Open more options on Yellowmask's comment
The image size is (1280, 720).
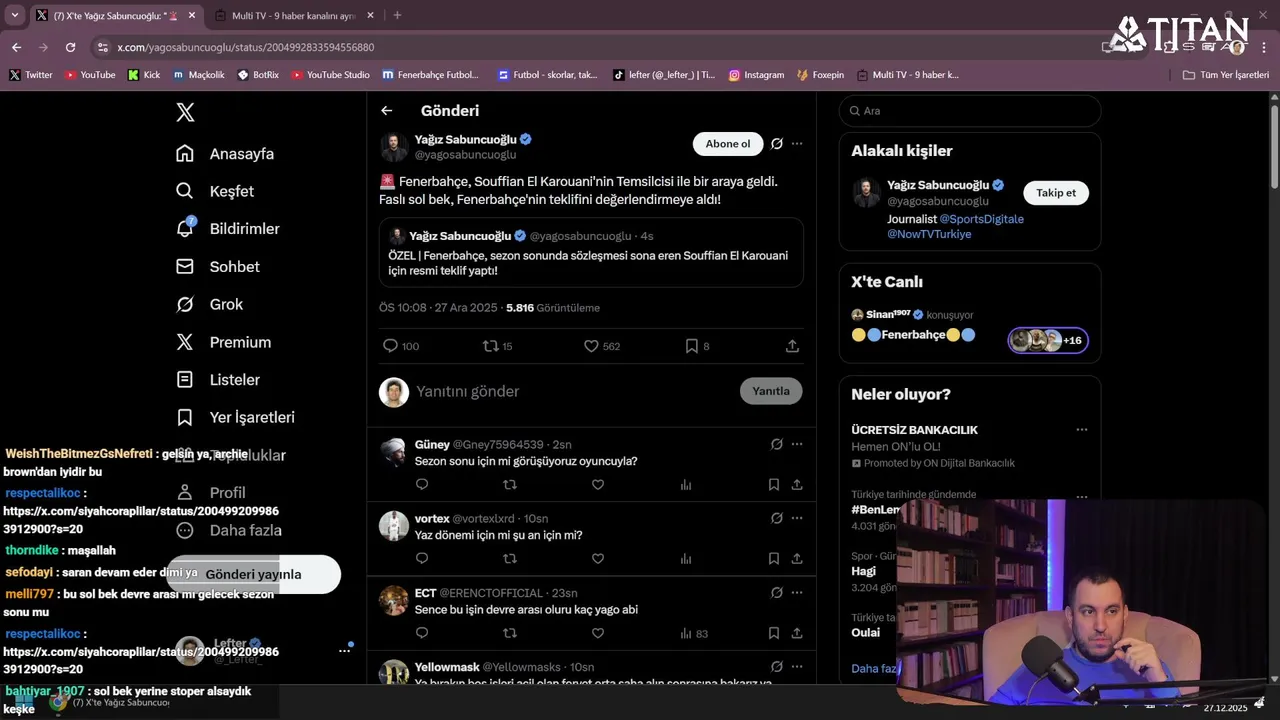(x=797, y=667)
